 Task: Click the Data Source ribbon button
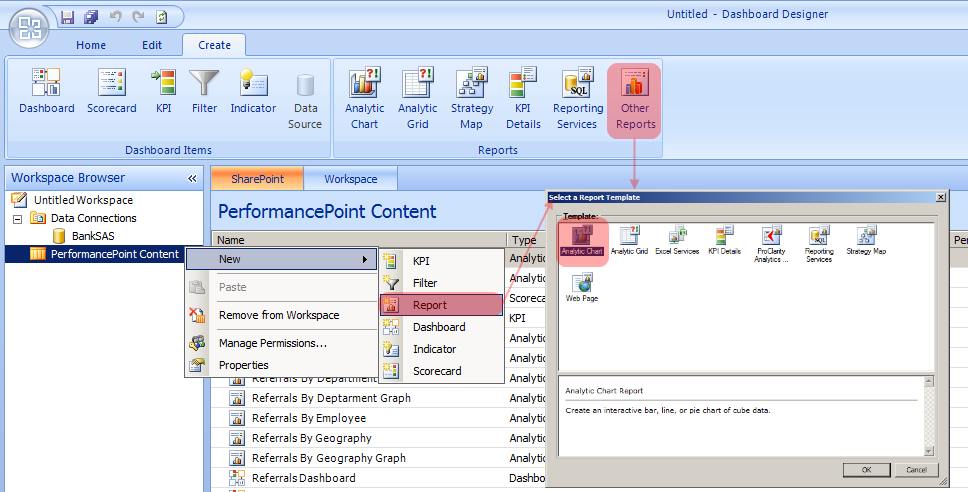305,101
